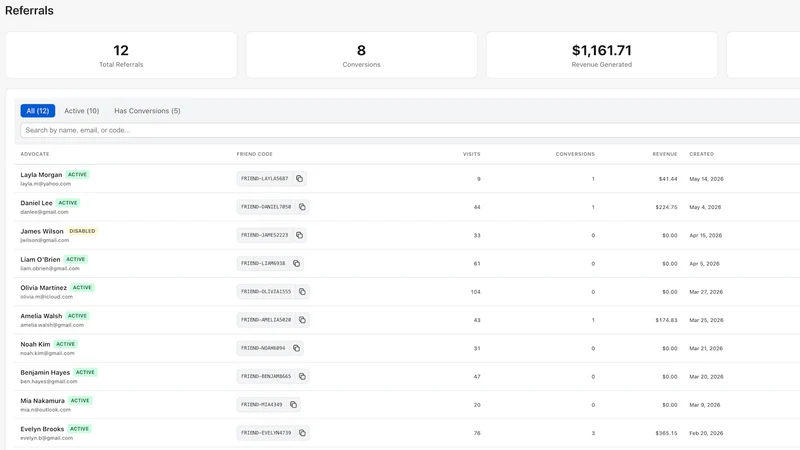Sort by the Created column header
This screenshot has width=800, height=450.
click(x=702, y=154)
